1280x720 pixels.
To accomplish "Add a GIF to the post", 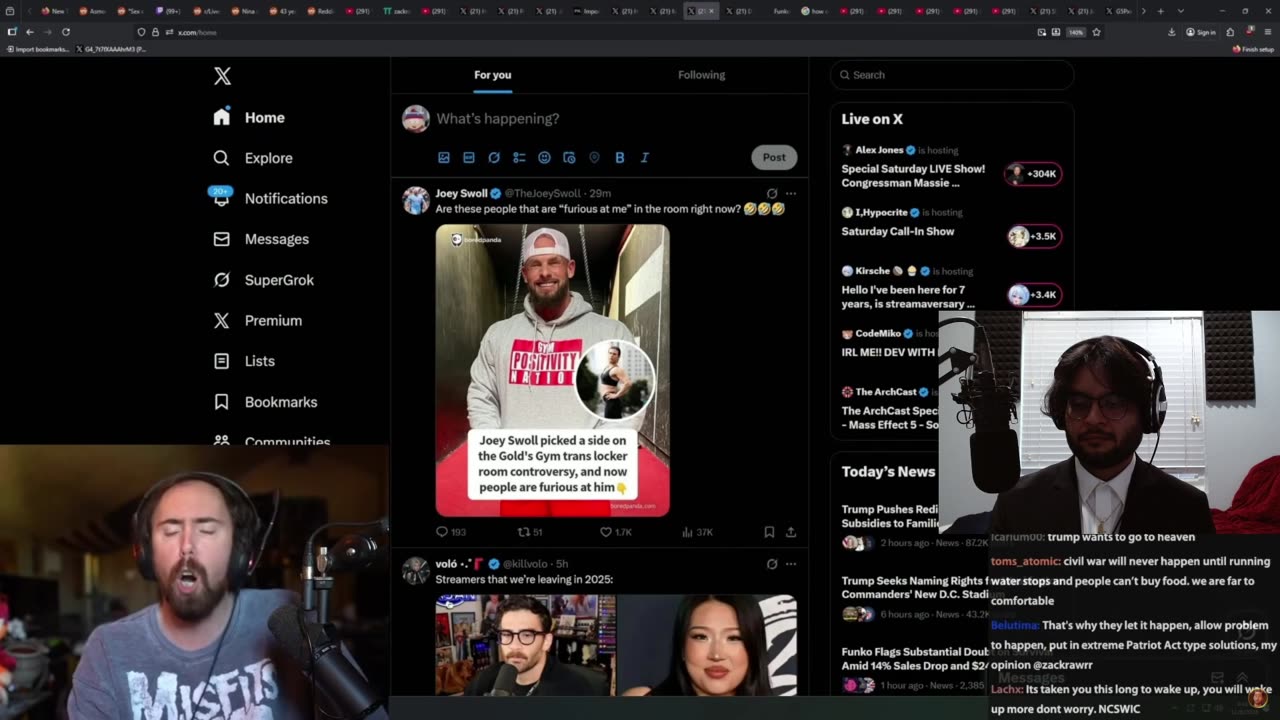I will point(469,157).
